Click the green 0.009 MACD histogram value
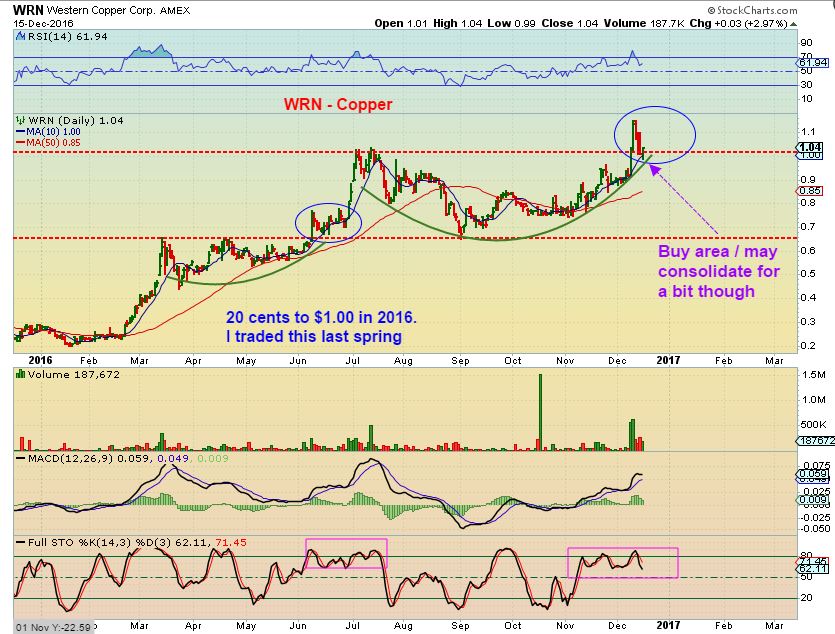 click(x=213, y=458)
